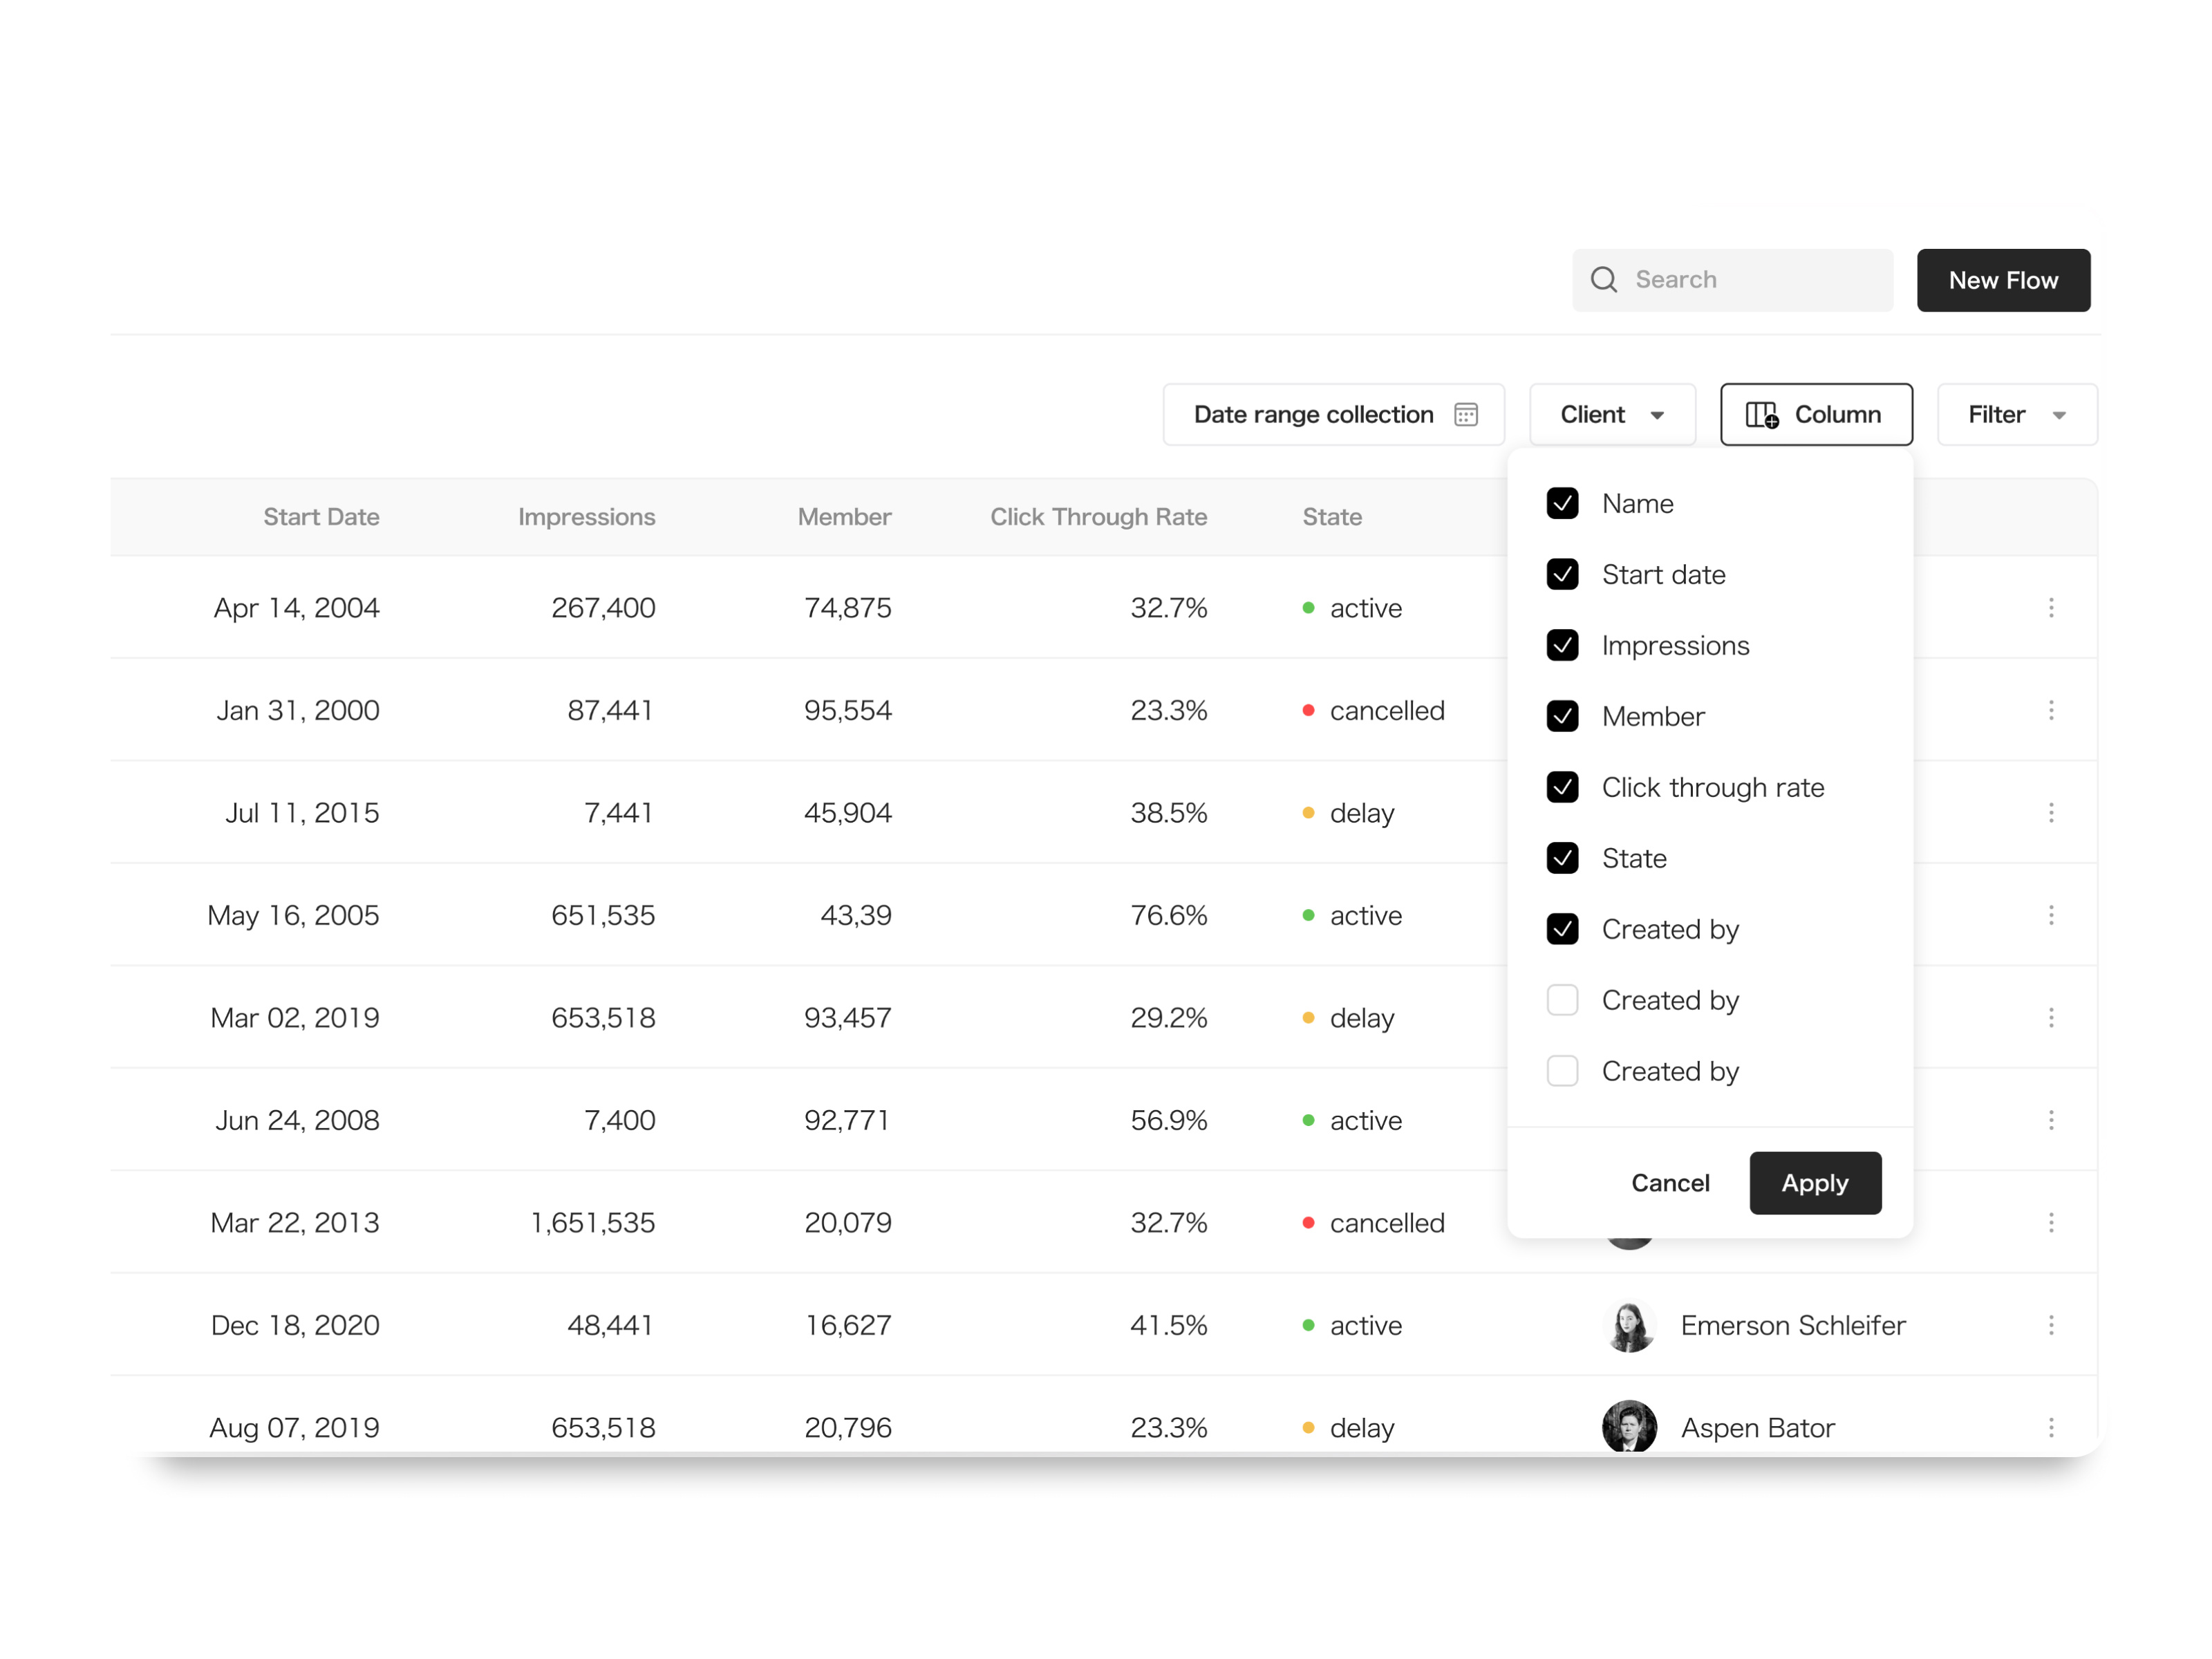Click the New Flow button
This screenshot has height=1659, width=2212.
(2003, 280)
